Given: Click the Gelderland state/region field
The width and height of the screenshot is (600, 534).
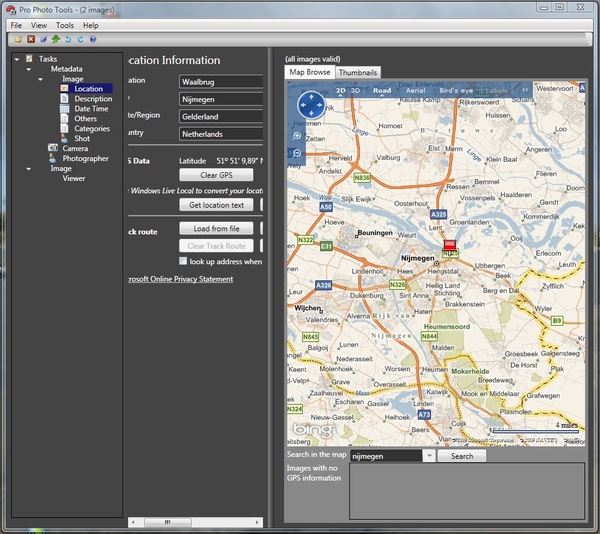Looking at the screenshot, I should click(221, 116).
